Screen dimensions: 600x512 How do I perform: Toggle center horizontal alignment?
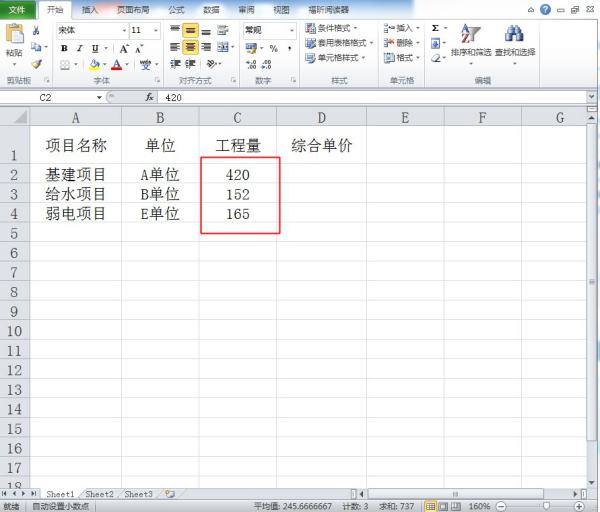tap(190, 47)
